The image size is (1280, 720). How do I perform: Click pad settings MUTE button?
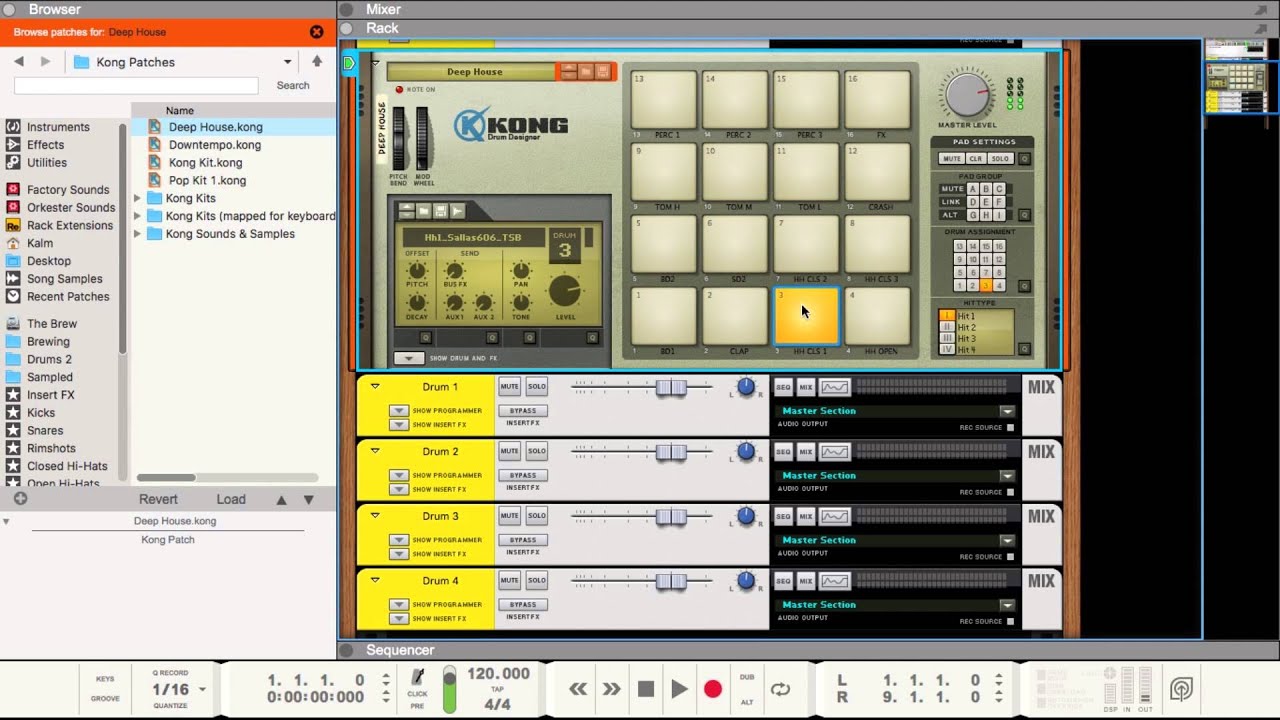[x=952, y=159]
